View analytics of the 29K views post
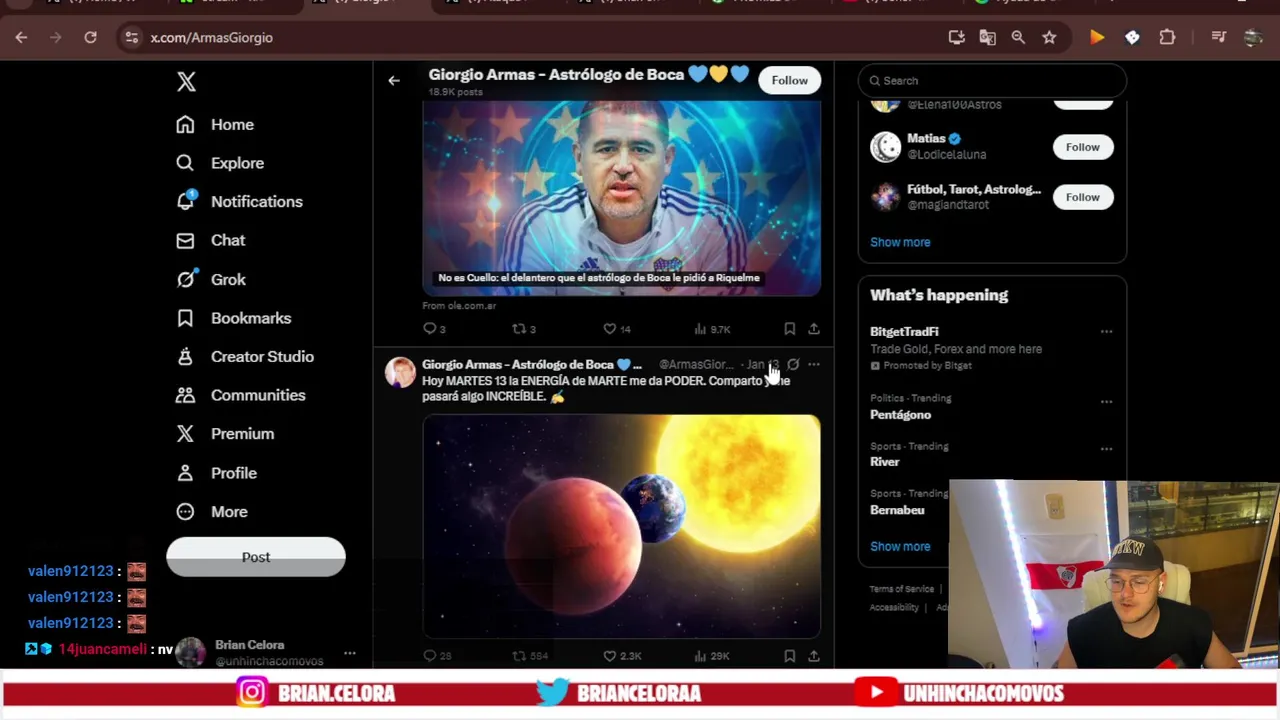The height and width of the screenshot is (720, 1280). pos(711,656)
